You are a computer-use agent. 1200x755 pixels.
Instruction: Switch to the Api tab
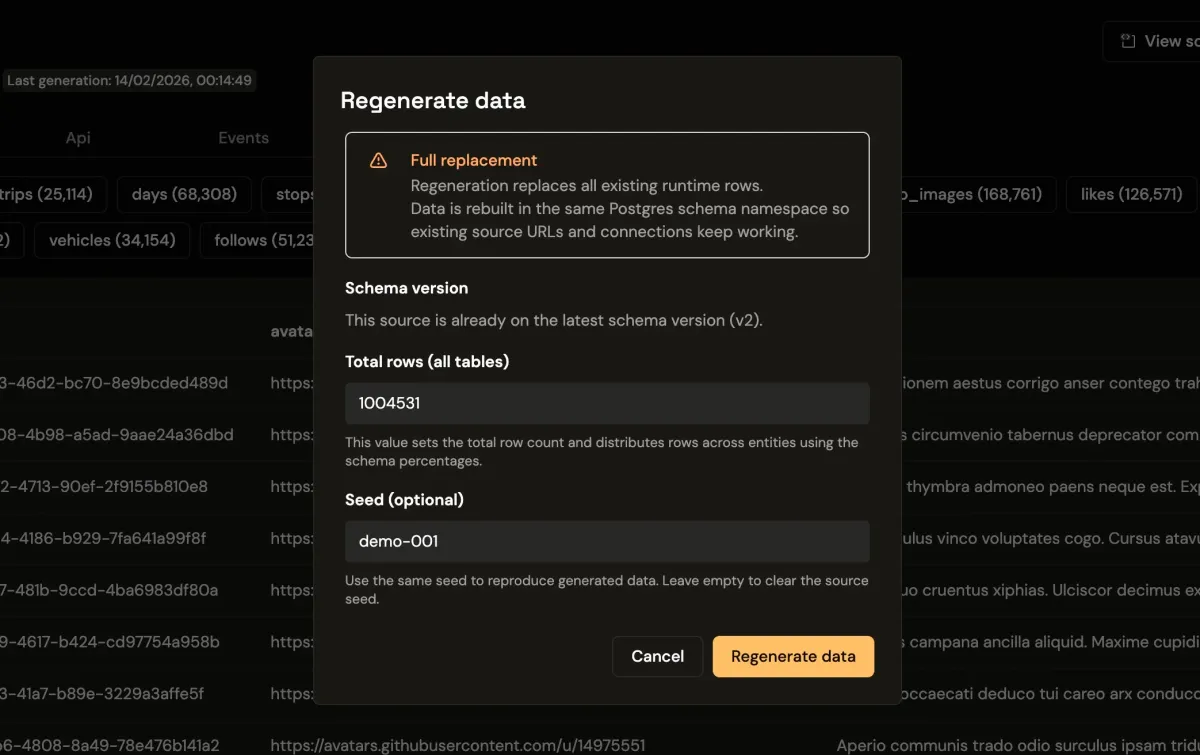click(77, 137)
